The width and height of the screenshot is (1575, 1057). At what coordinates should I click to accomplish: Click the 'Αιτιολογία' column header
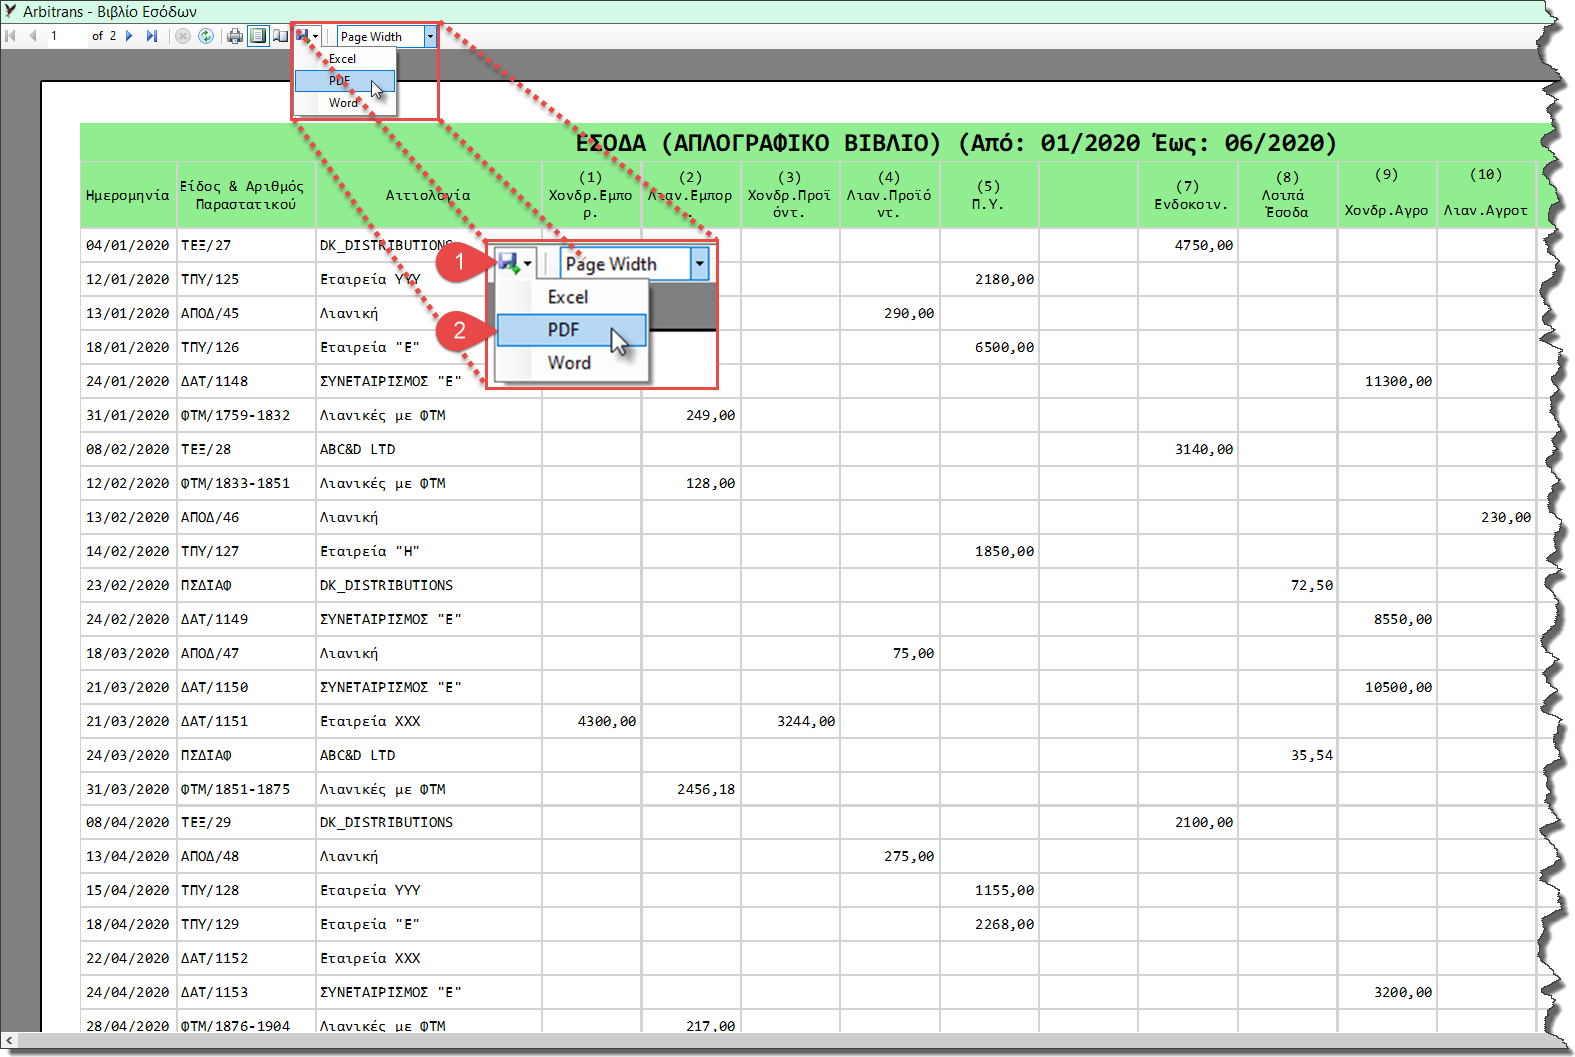[428, 195]
